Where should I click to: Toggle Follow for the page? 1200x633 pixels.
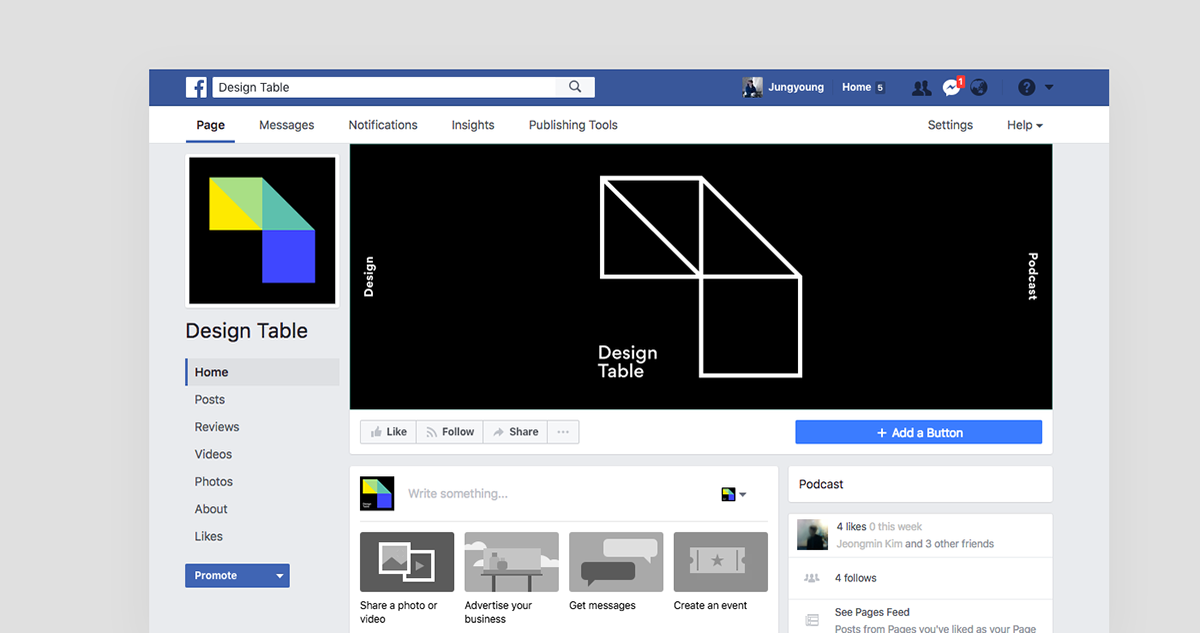[x=449, y=432]
